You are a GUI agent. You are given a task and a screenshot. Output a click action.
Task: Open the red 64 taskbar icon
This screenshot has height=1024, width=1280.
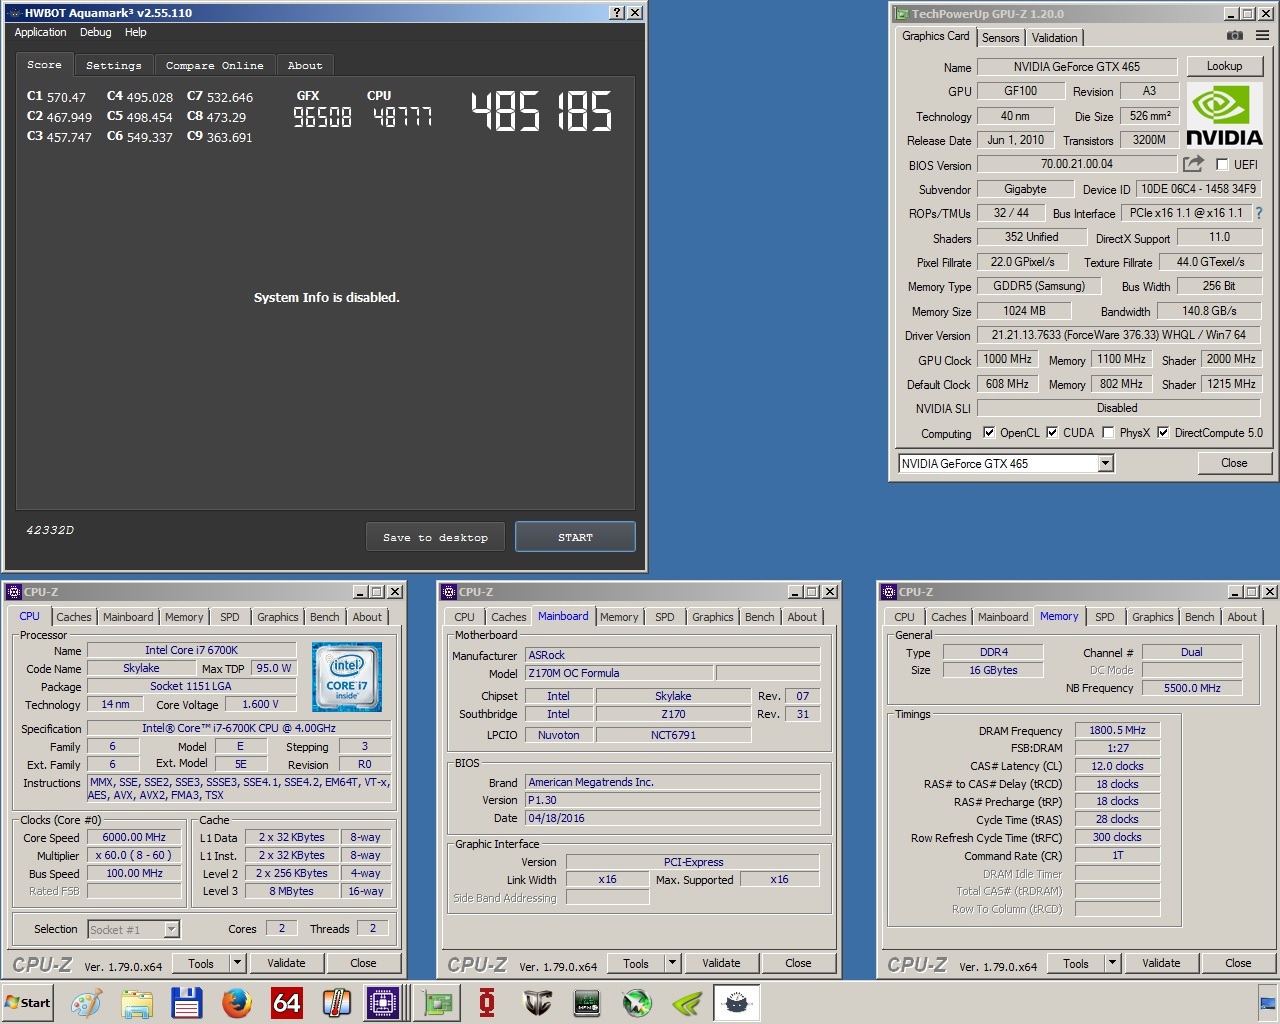click(287, 1003)
